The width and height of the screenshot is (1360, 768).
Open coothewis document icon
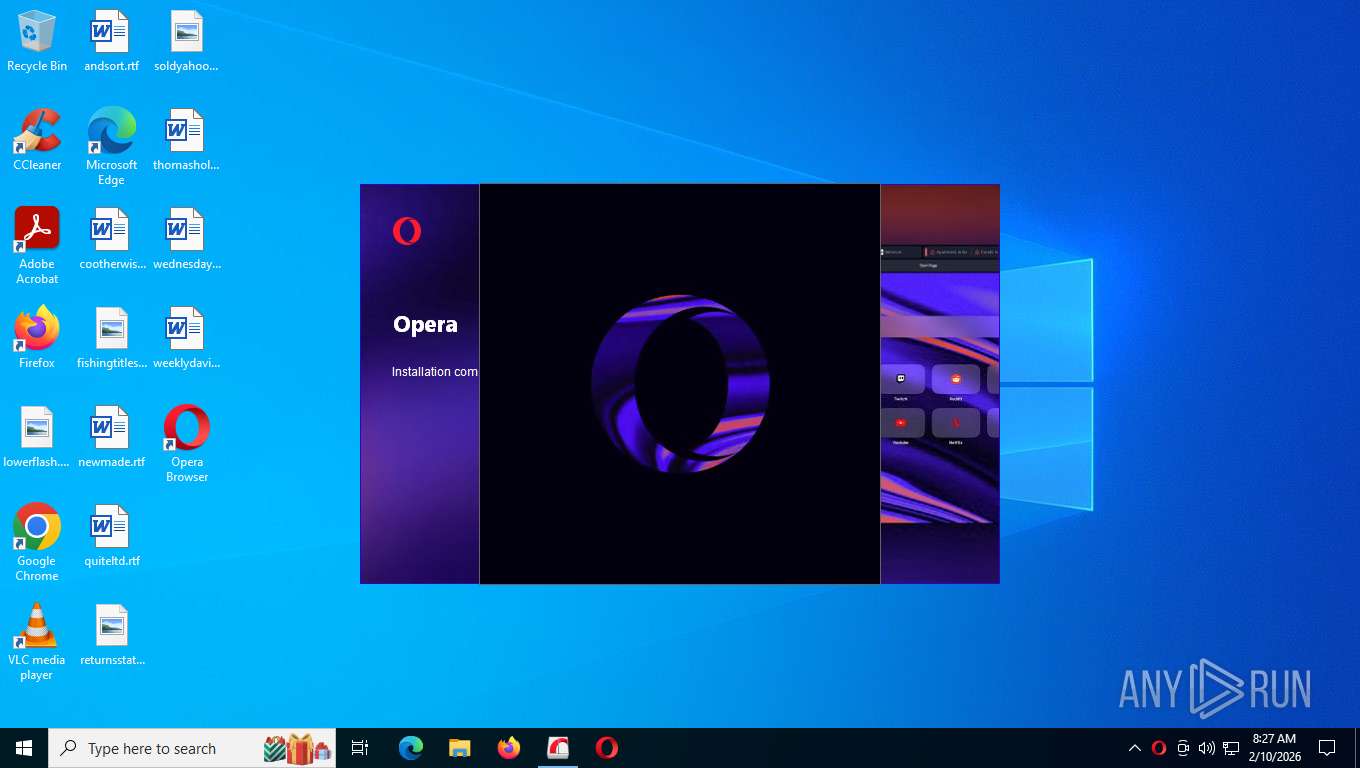tap(111, 239)
